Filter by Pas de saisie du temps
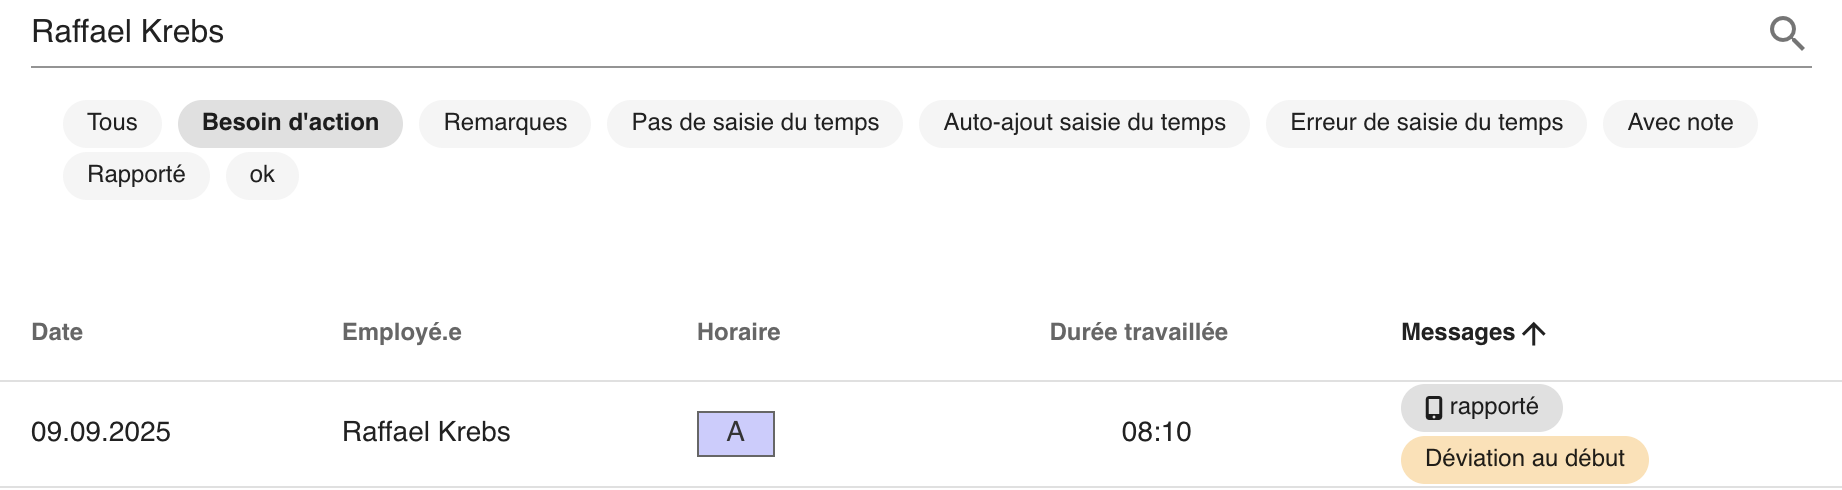 [x=755, y=123]
